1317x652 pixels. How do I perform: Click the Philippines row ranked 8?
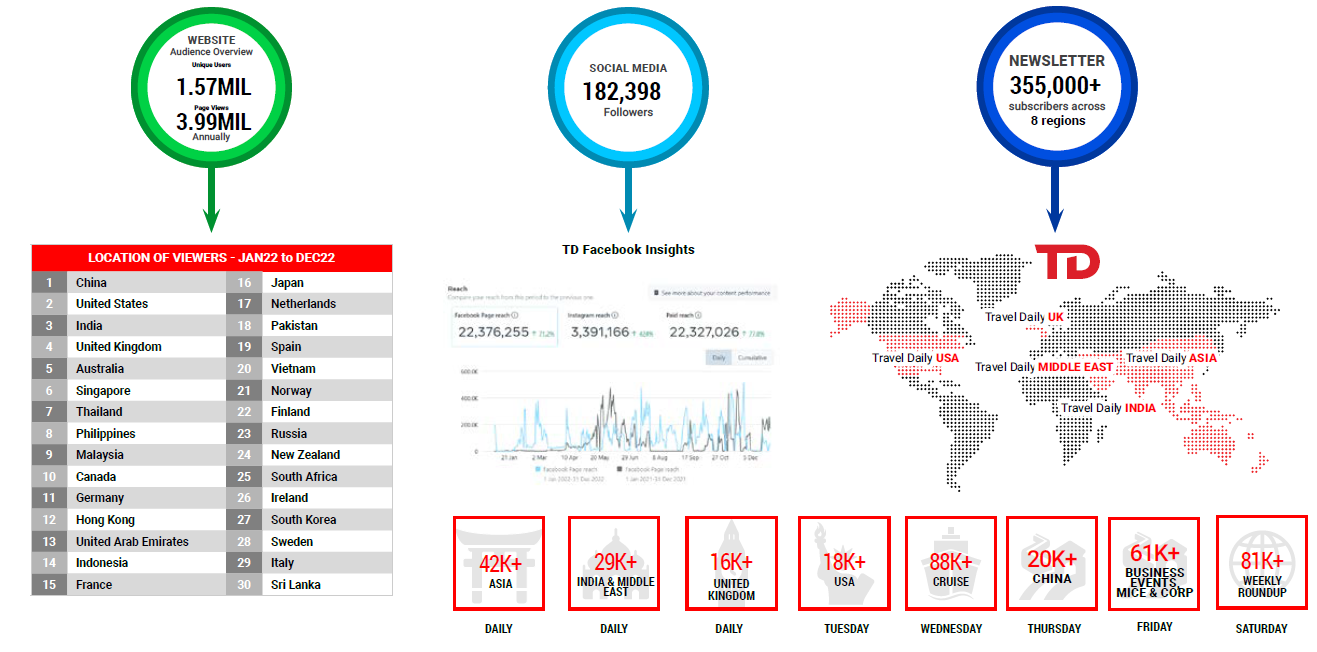(x=130, y=434)
